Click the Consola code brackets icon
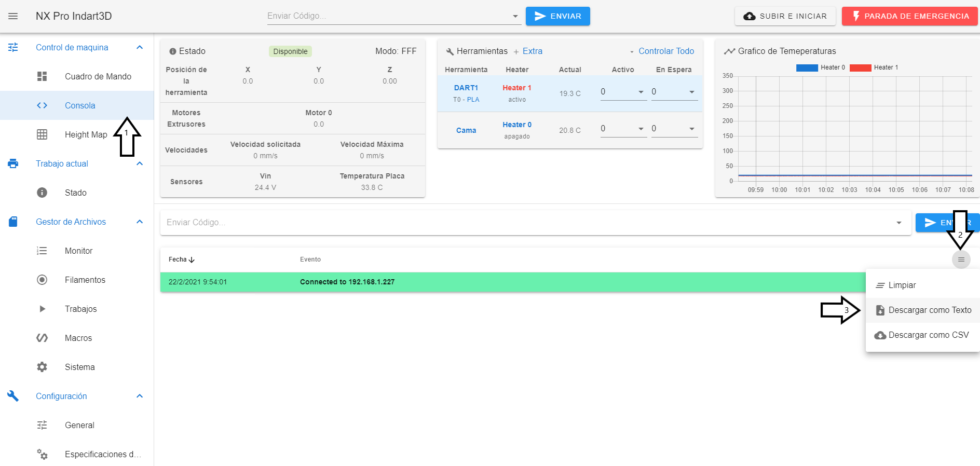 [x=42, y=106]
